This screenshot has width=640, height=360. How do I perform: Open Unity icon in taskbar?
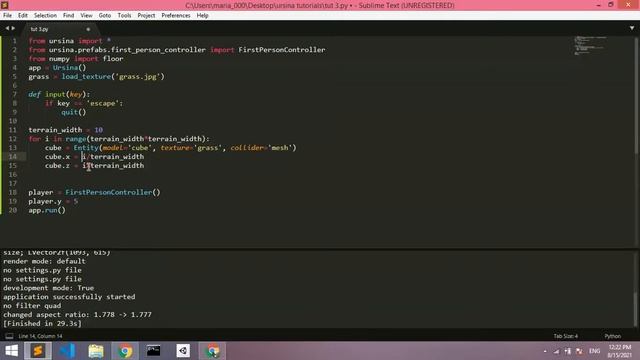[x=183, y=351]
